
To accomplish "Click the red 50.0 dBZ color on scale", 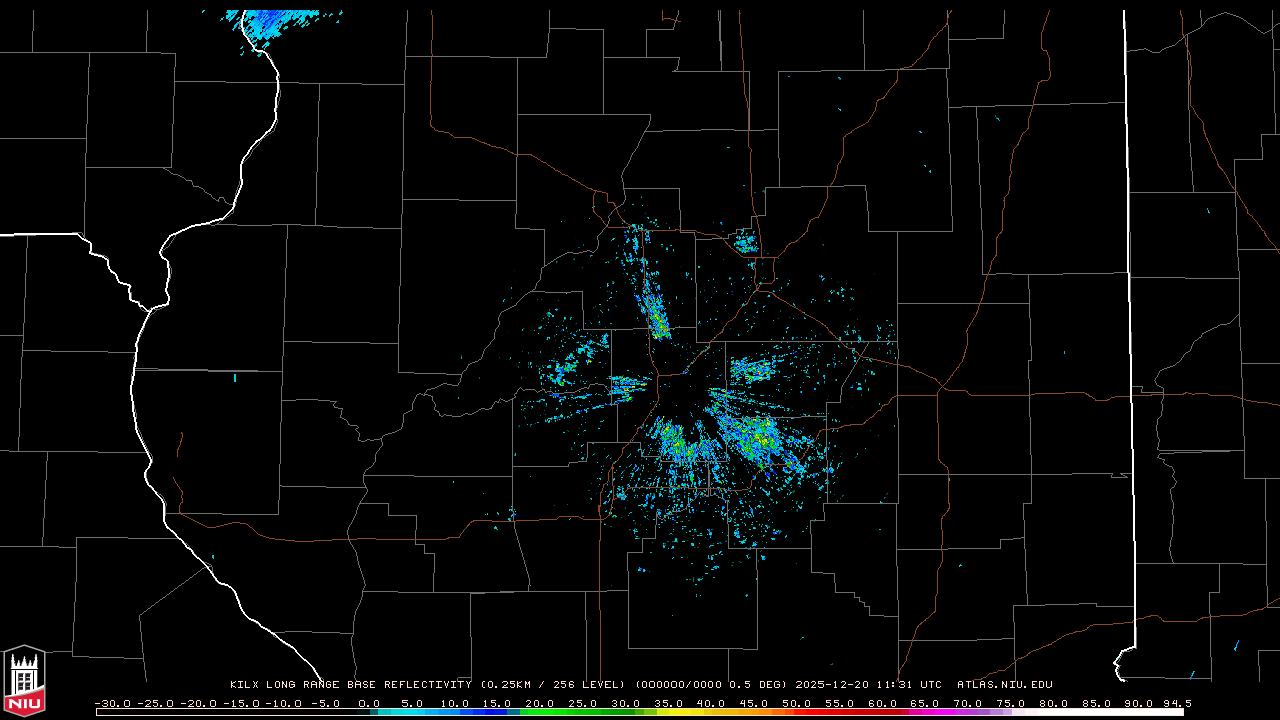I will [x=797, y=712].
